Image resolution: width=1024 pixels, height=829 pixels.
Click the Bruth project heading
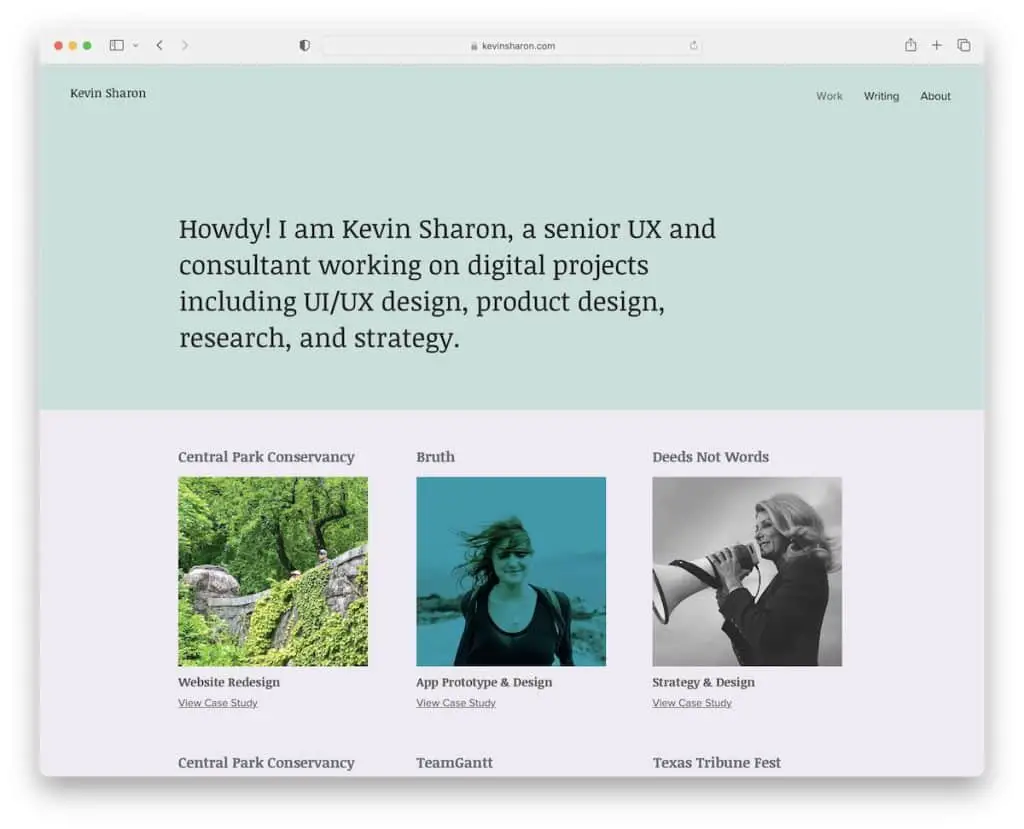[x=436, y=457]
